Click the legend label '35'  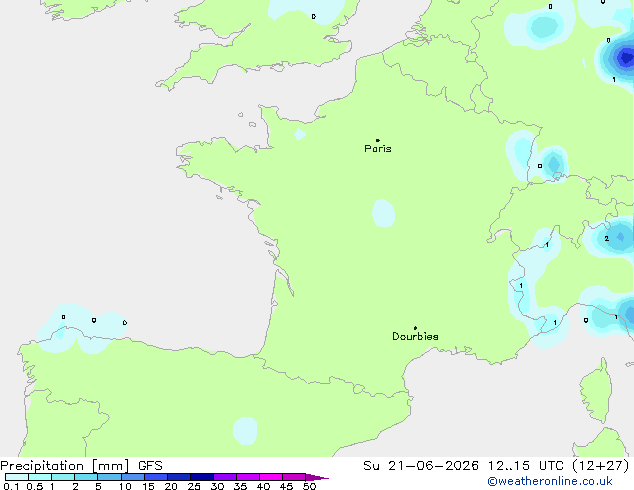(240, 486)
